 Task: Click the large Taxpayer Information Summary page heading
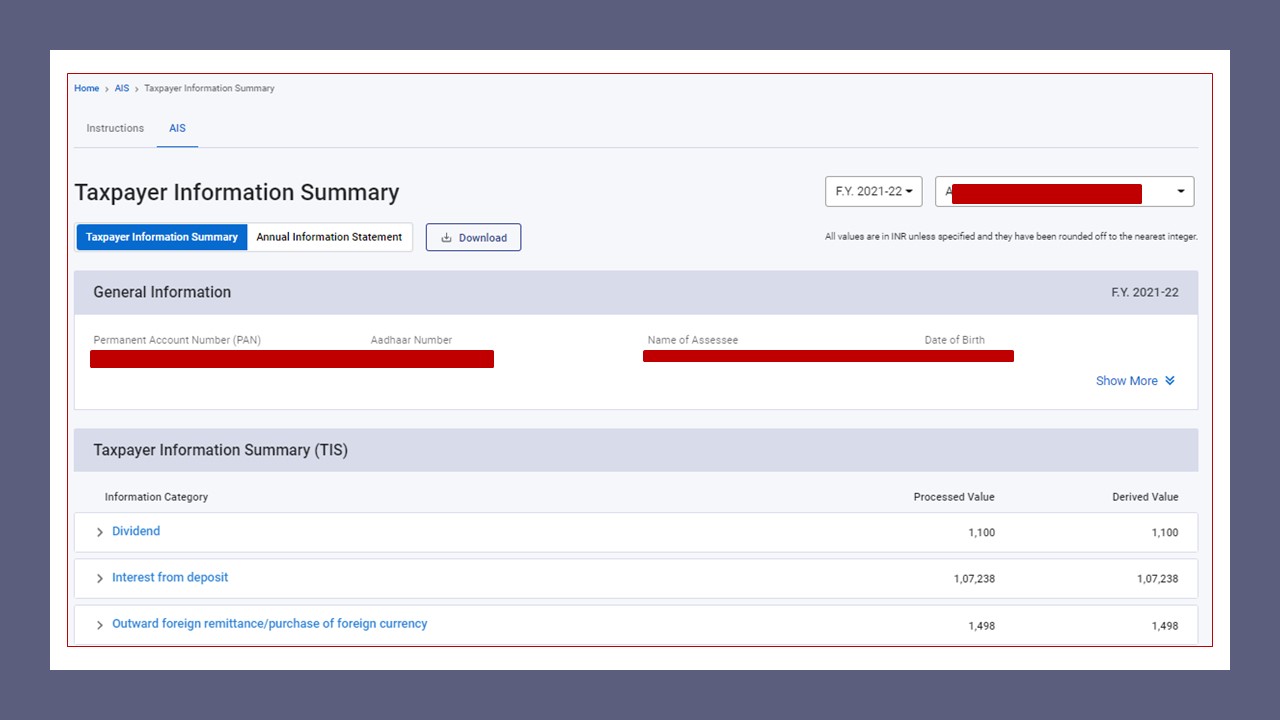coord(237,192)
